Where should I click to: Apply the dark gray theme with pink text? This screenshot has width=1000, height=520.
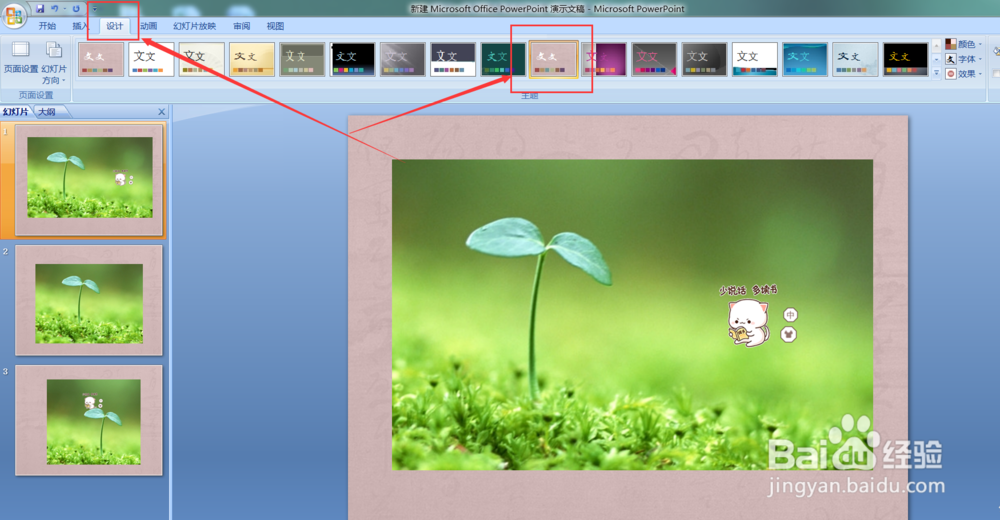(654, 59)
